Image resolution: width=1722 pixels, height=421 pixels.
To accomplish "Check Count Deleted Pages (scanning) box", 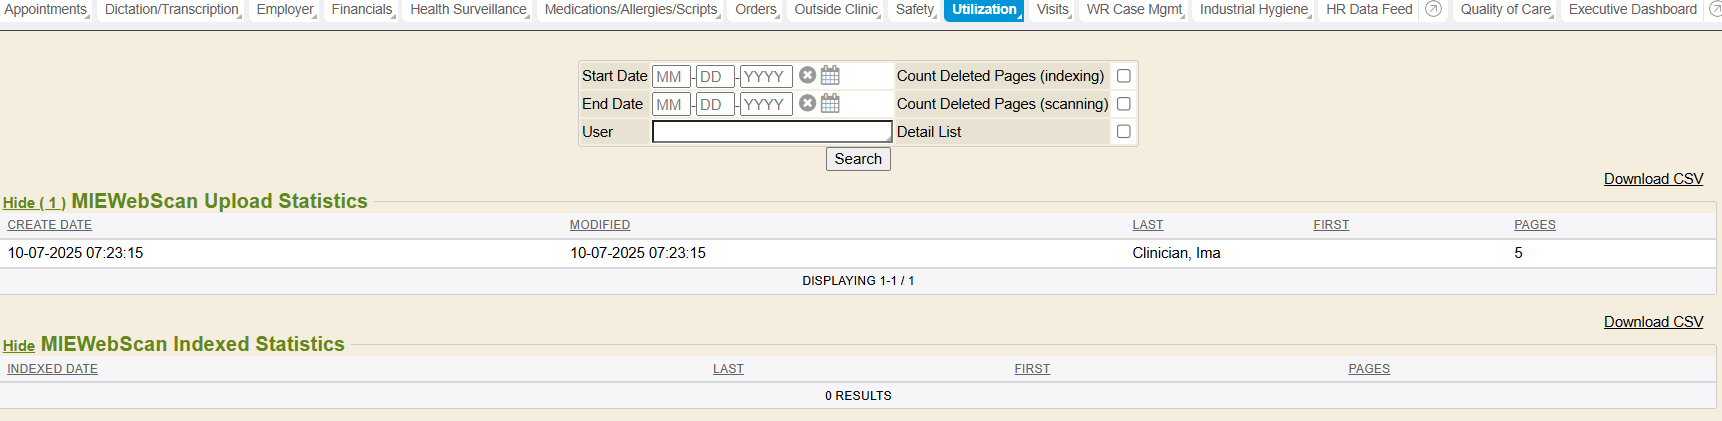I will [x=1123, y=104].
